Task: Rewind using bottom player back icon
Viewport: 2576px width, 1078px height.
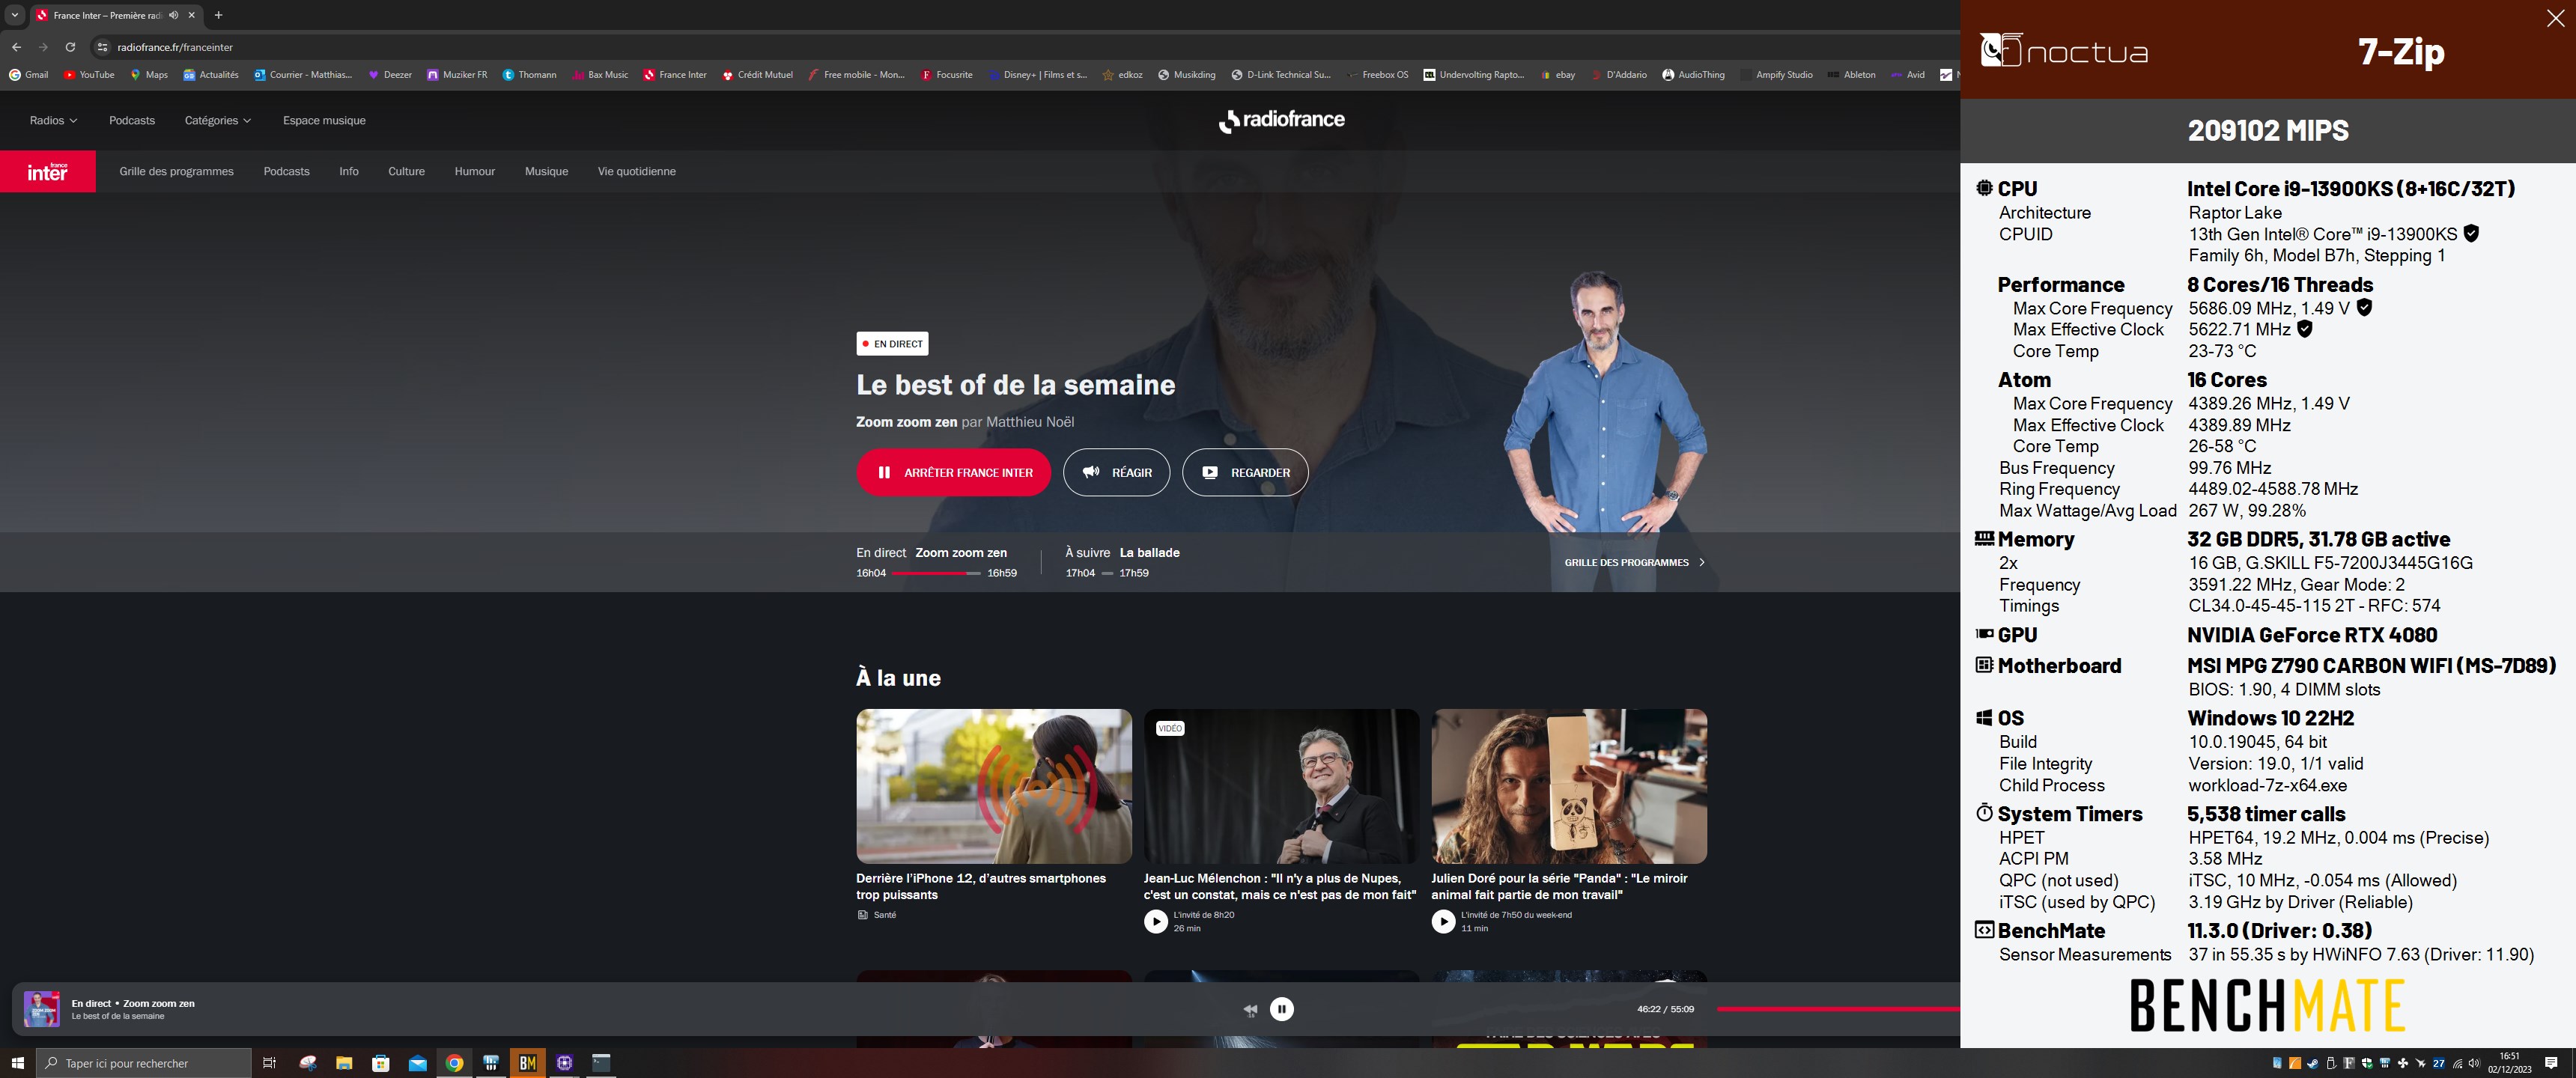Action: [x=1250, y=1010]
